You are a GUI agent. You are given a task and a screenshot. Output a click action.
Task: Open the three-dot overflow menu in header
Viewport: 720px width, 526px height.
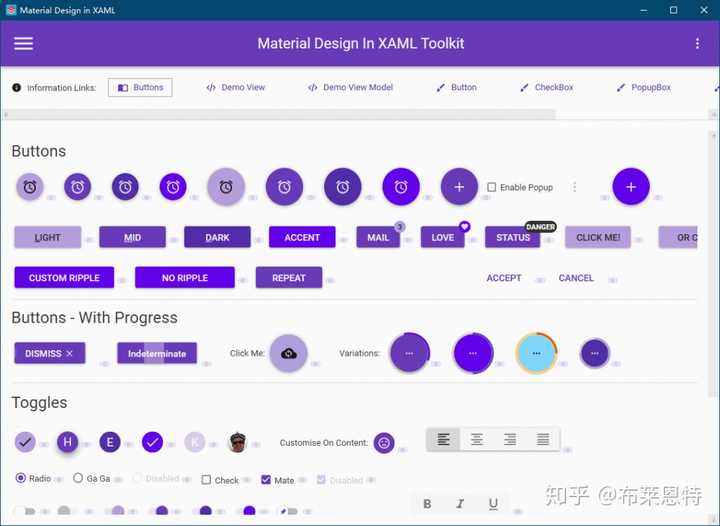(697, 44)
